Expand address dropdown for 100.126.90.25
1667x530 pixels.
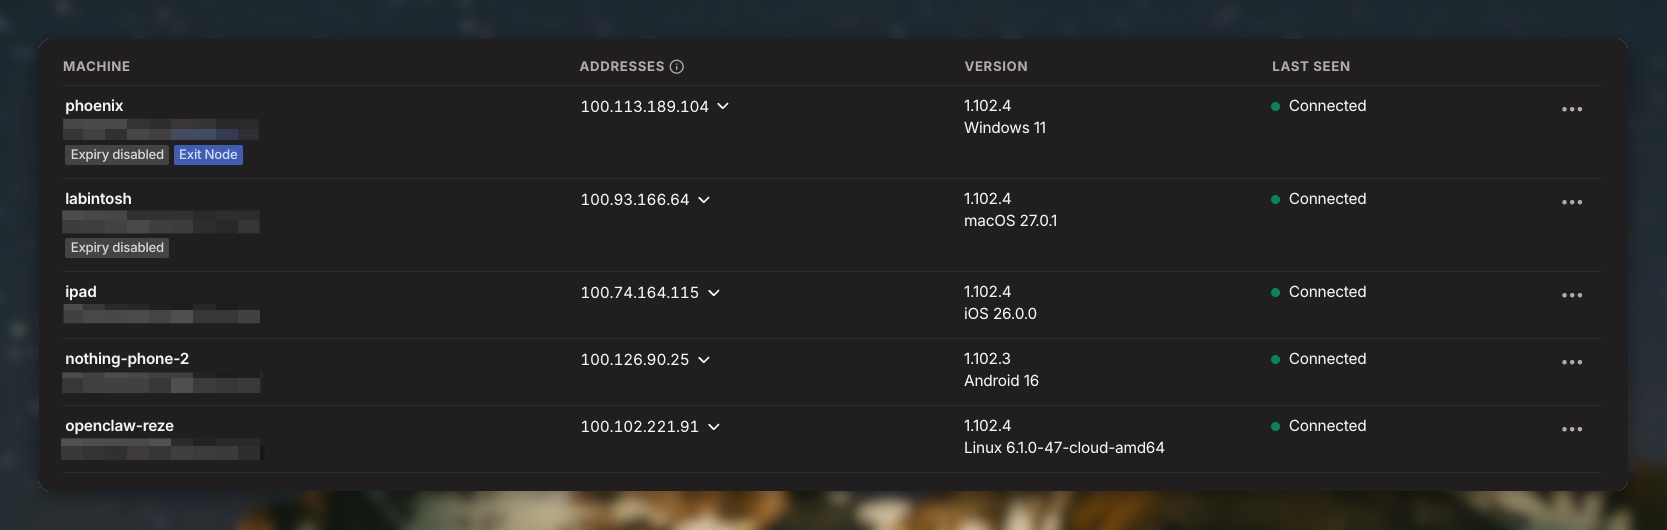tap(704, 360)
